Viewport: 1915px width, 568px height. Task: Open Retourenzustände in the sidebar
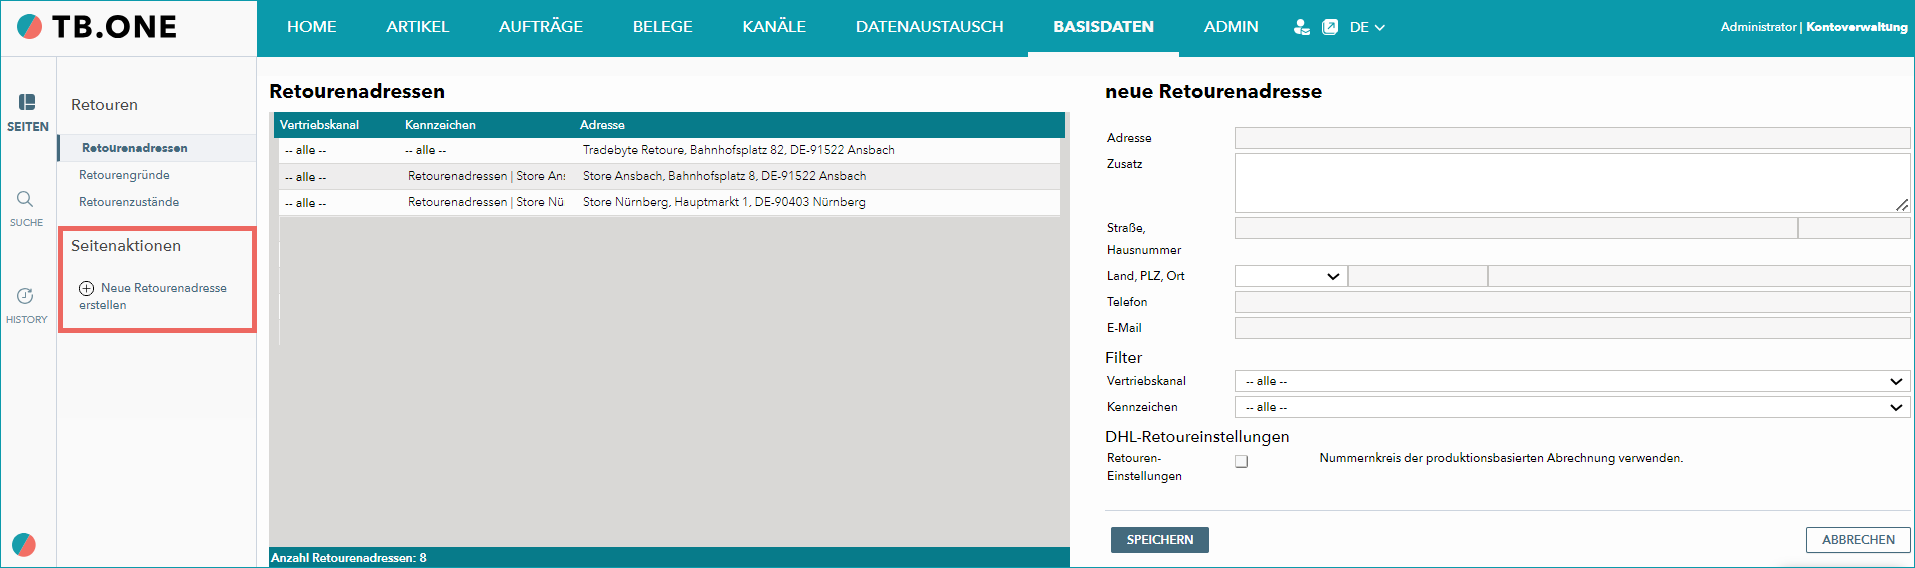[129, 202]
